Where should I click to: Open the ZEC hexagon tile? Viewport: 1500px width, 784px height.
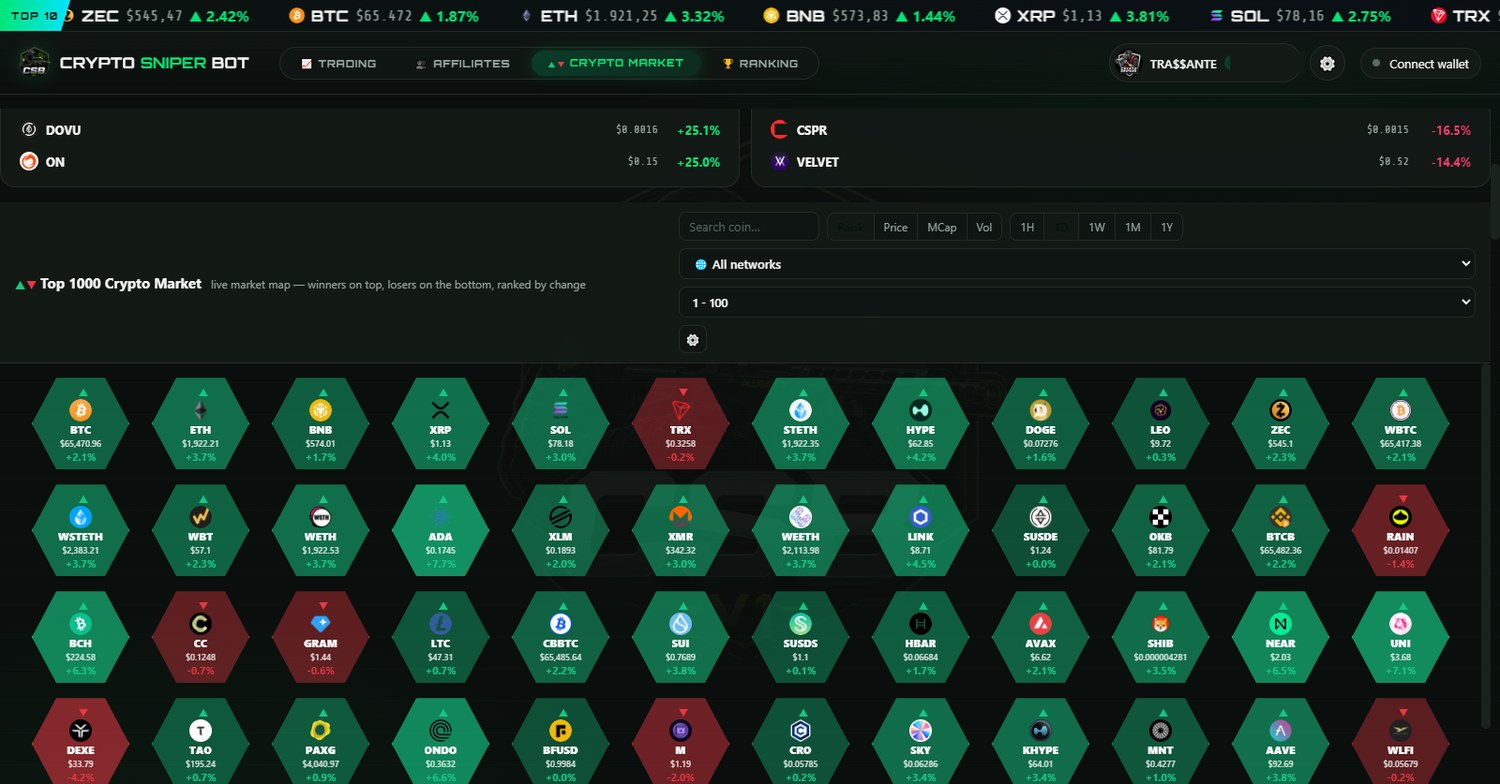tap(1280, 424)
